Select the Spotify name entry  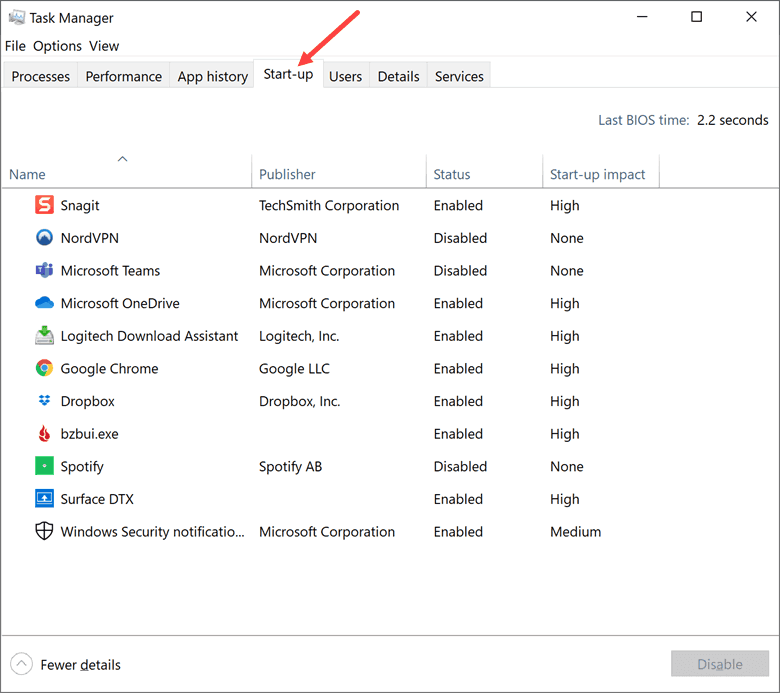tap(82, 467)
